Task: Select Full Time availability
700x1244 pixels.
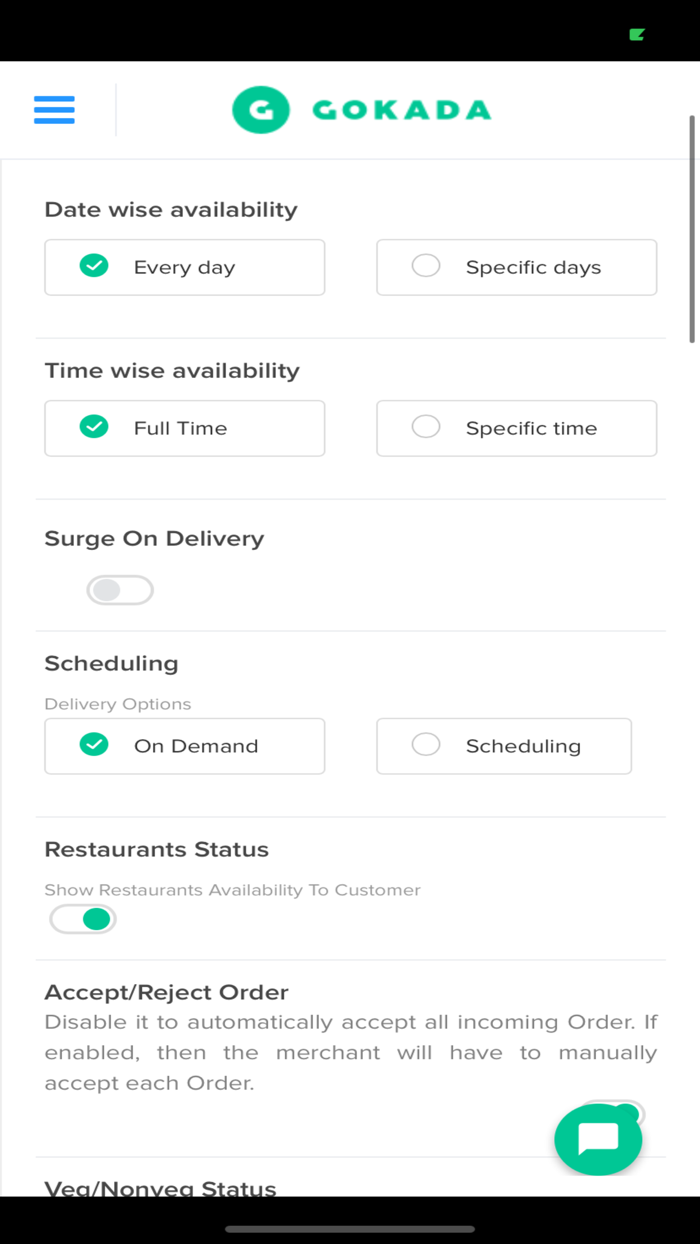Action: pos(185,428)
